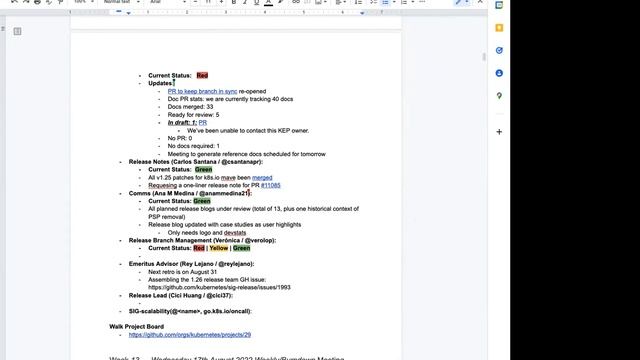Image resolution: width=640 pixels, height=360 pixels.
Task: Click the right indent marker on the ruler
Action: pyautogui.click(x=362, y=13)
